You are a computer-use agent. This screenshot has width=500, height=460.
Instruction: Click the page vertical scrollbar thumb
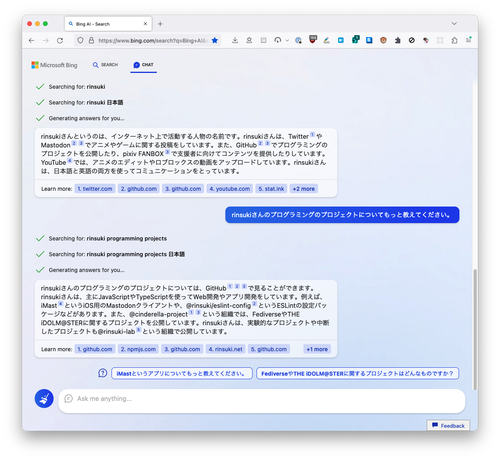[475, 329]
